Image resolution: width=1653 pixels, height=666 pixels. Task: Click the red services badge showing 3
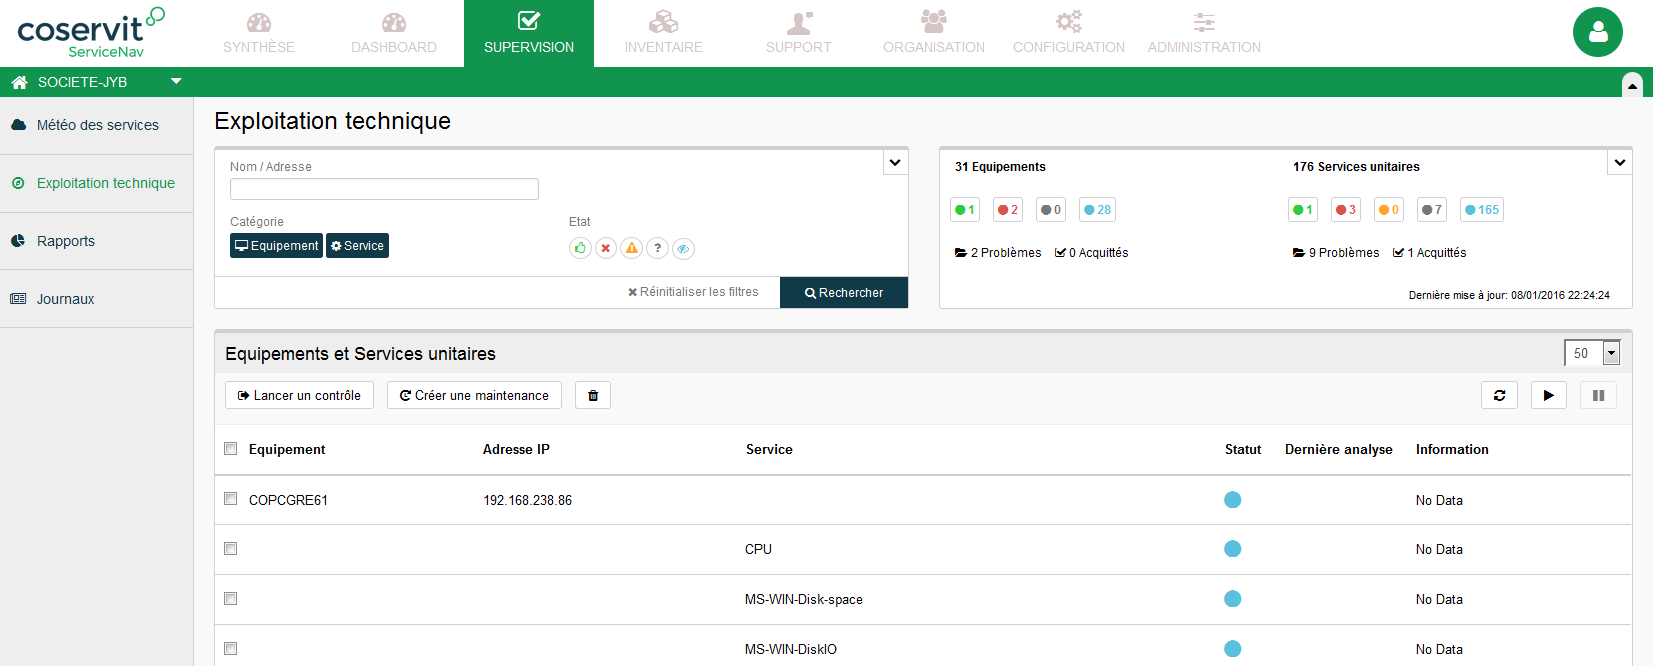1346,210
